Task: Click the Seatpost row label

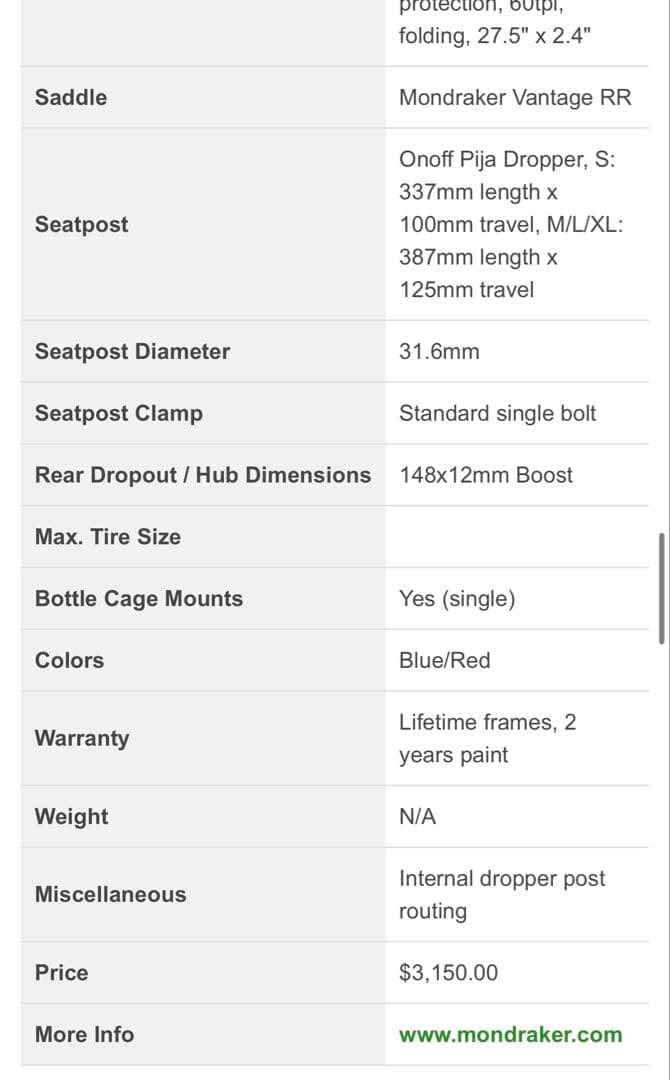Action: pyautogui.click(x=82, y=224)
